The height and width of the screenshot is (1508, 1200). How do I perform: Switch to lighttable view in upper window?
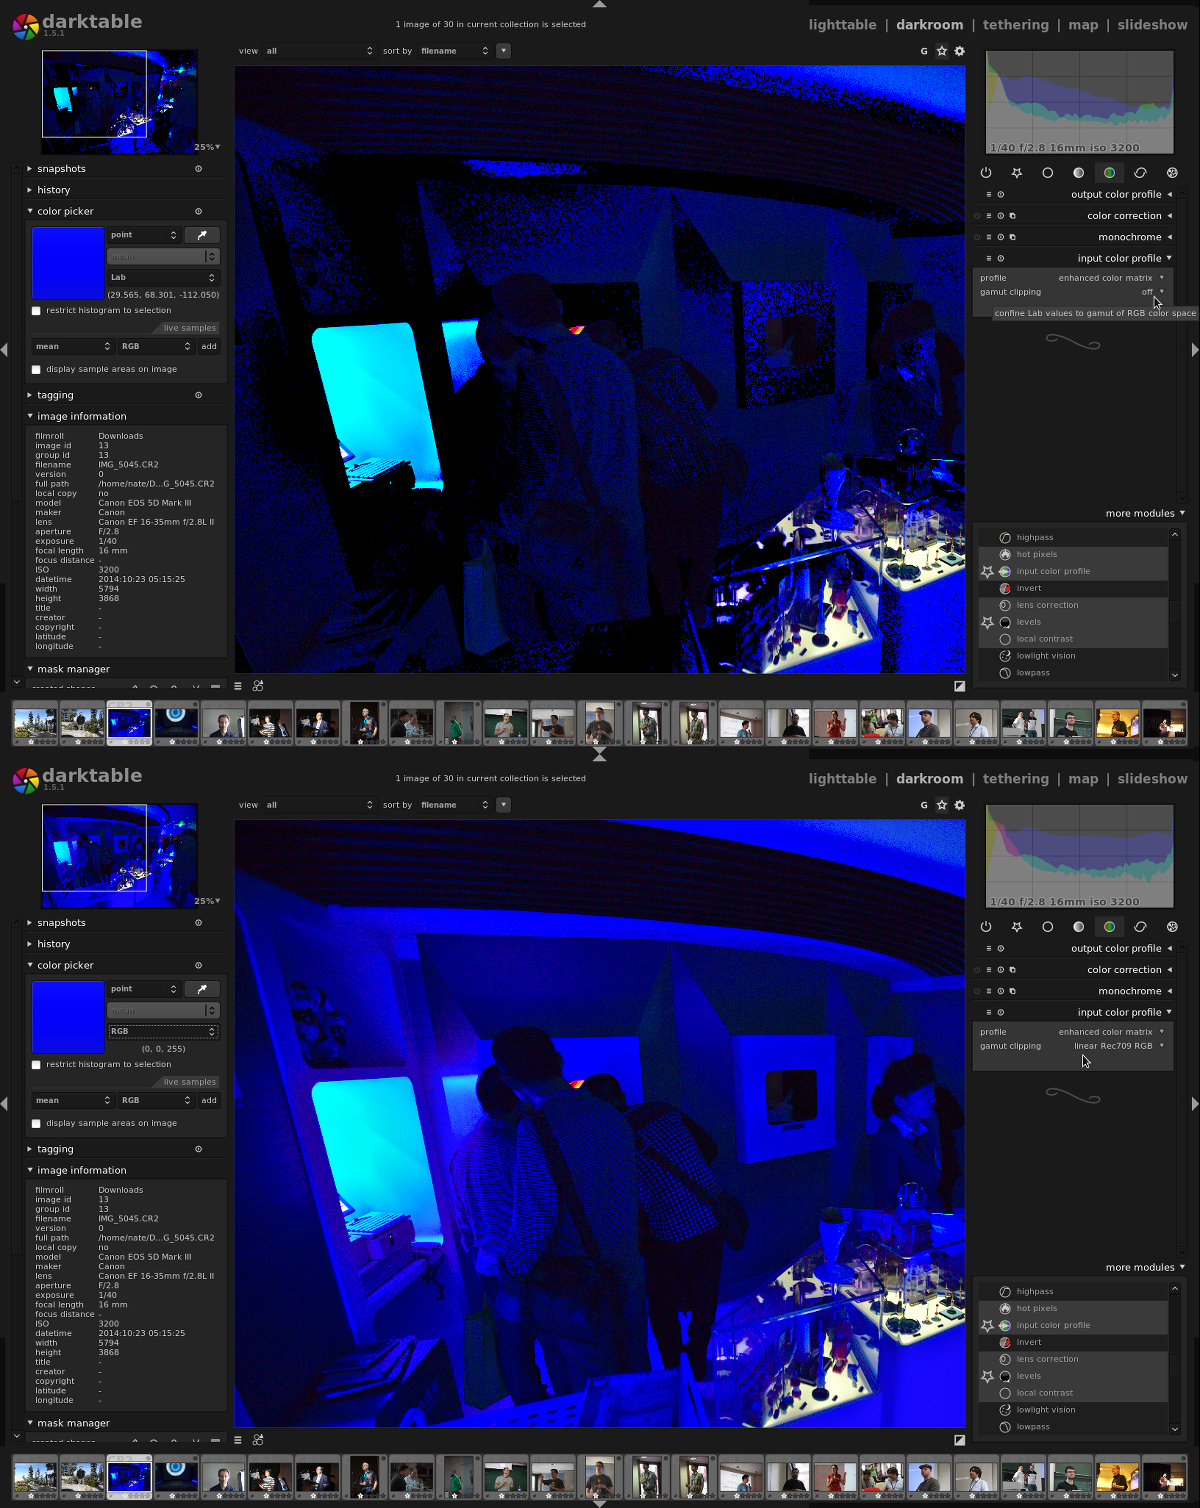842,25
